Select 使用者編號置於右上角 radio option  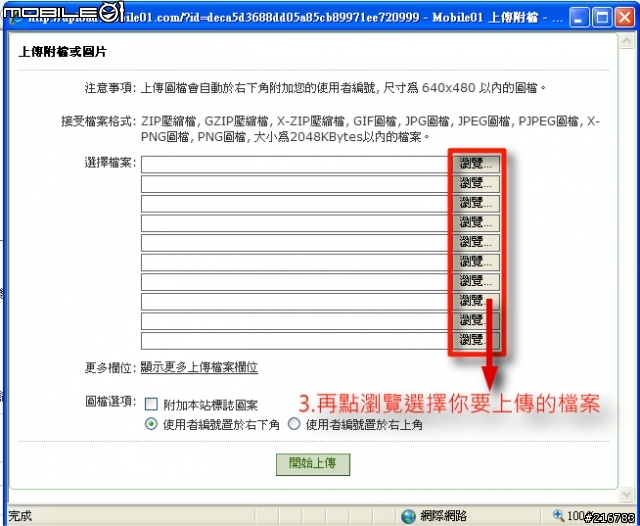click(x=294, y=424)
